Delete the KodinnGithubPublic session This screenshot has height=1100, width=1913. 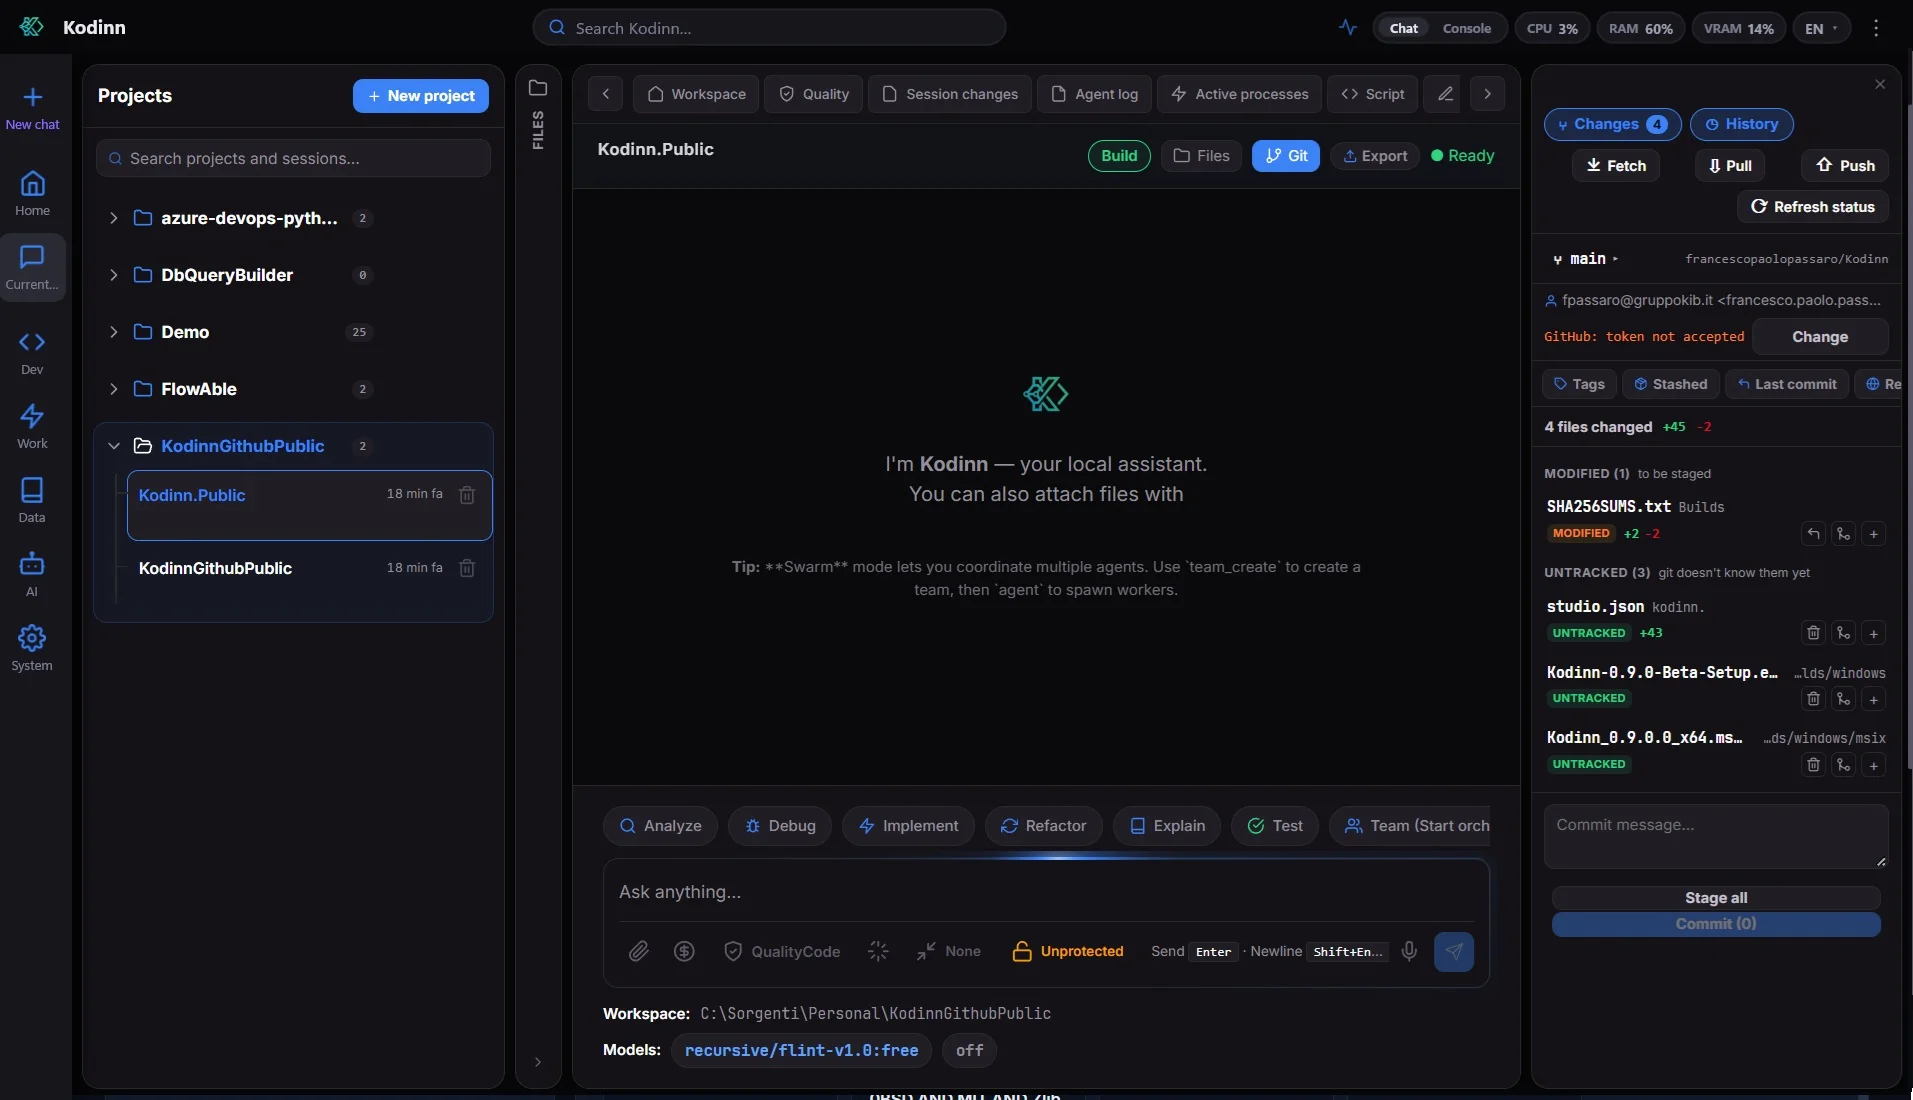pos(467,568)
